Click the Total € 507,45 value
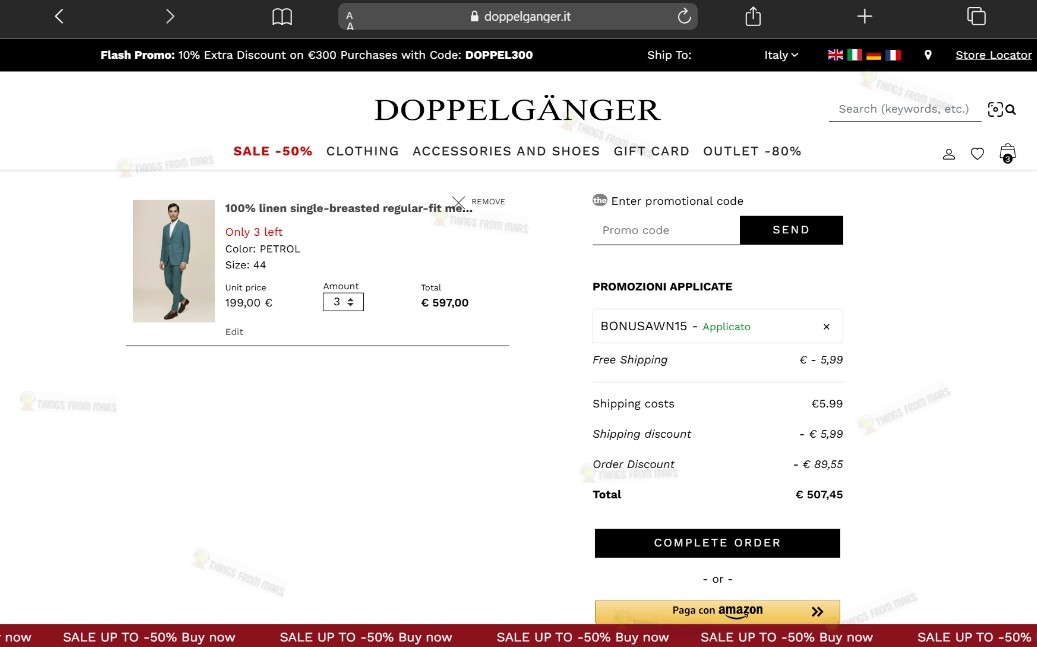 click(x=819, y=494)
